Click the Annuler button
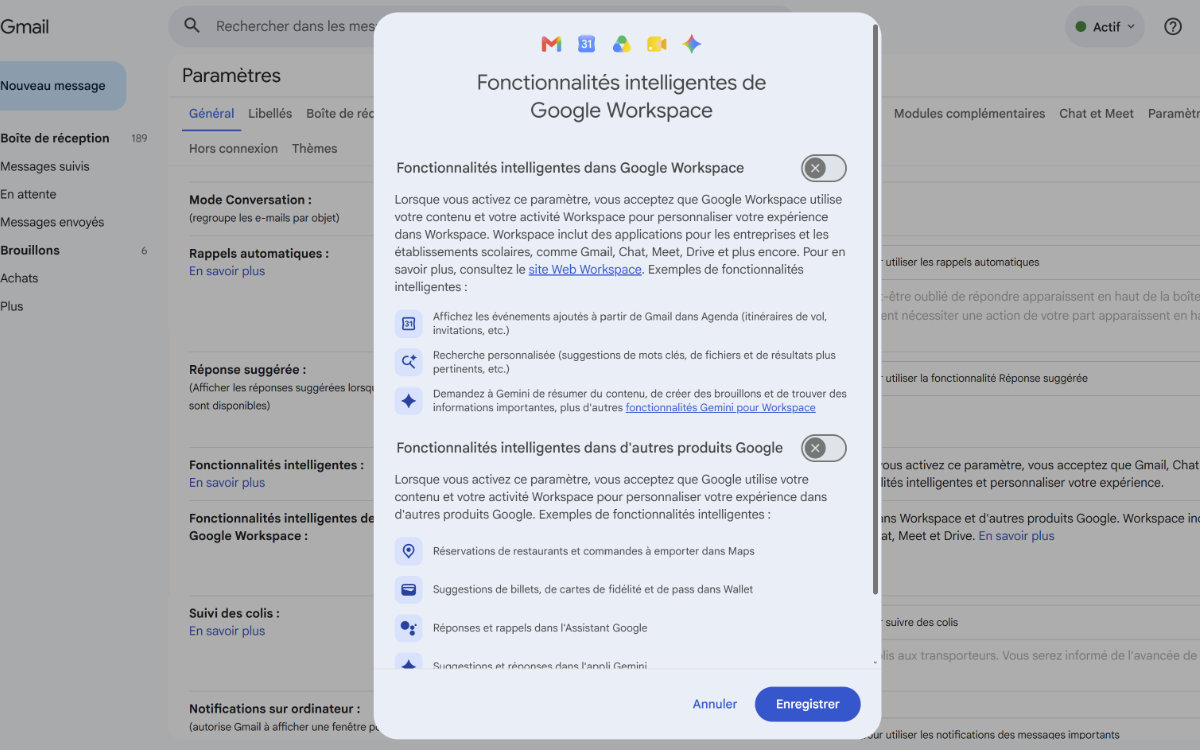Viewport: 1200px width, 750px height. pos(715,704)
